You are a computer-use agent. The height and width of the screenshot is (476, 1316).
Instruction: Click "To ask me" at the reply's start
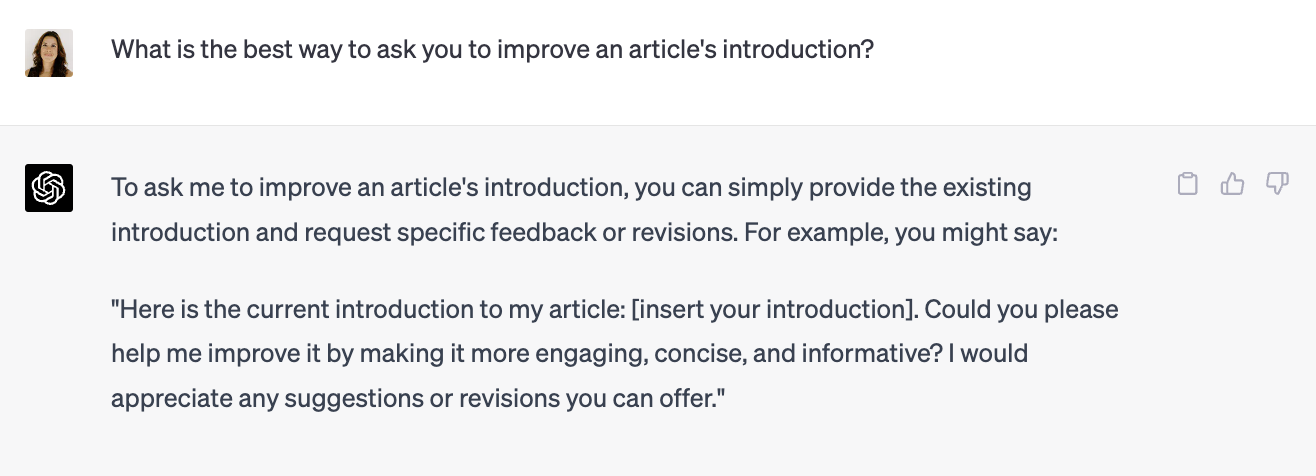(x=161, y=187)
